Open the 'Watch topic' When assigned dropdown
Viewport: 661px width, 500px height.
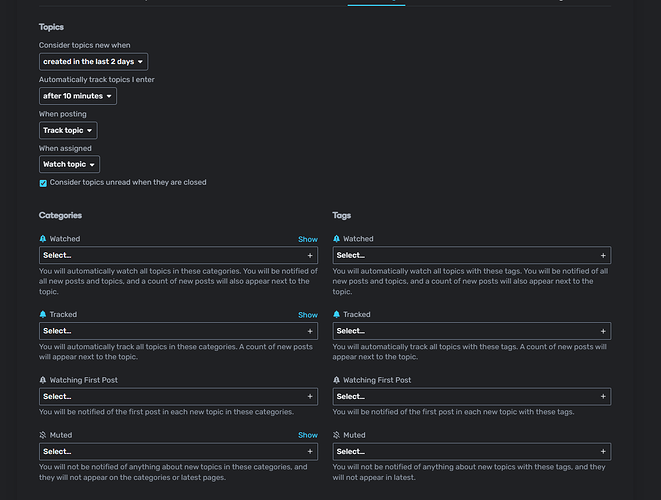tap(69, 164)
